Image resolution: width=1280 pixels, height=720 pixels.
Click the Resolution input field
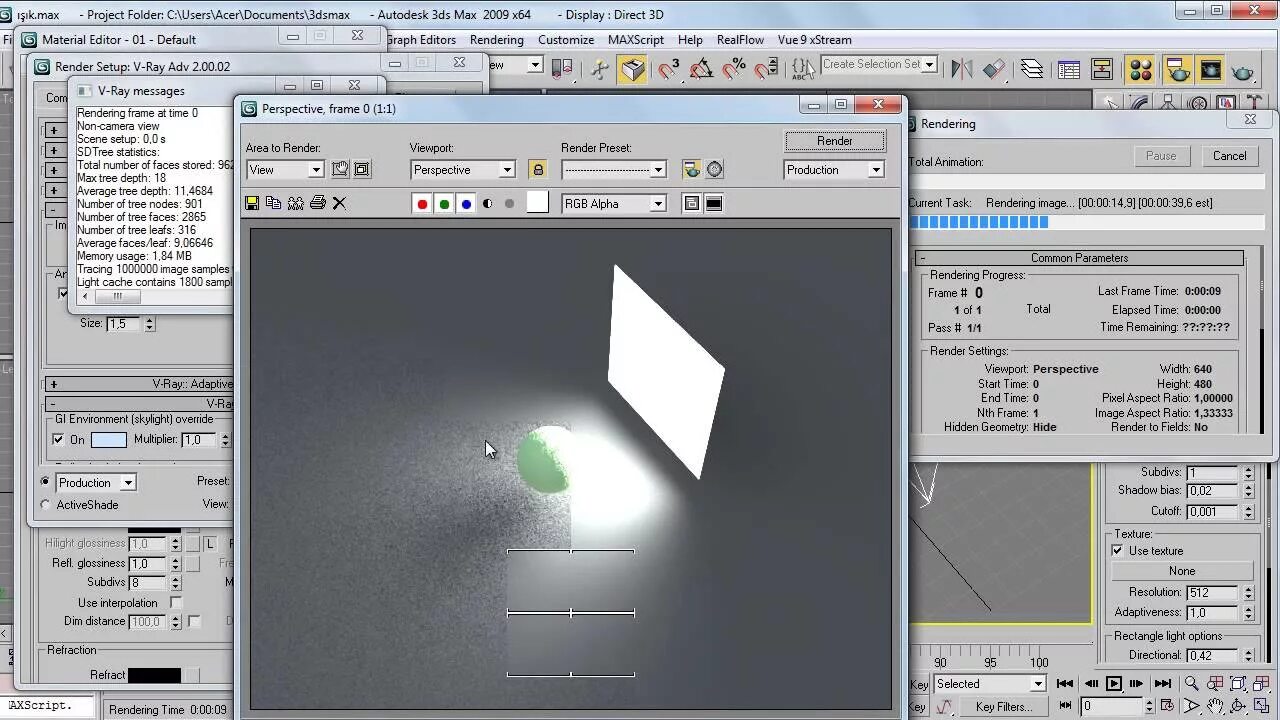coord(1212,592)
